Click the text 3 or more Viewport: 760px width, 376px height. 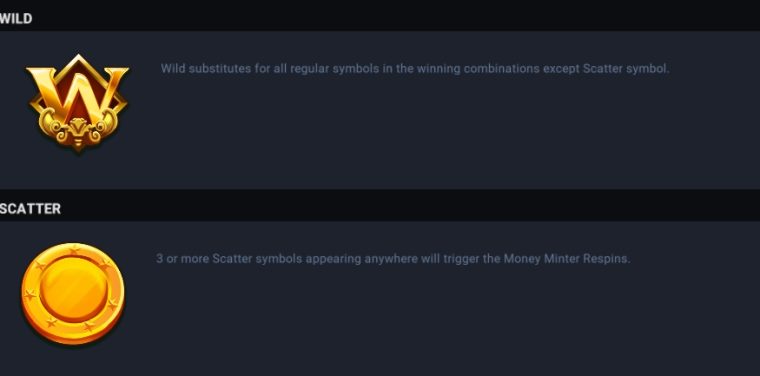click(183, 259)
